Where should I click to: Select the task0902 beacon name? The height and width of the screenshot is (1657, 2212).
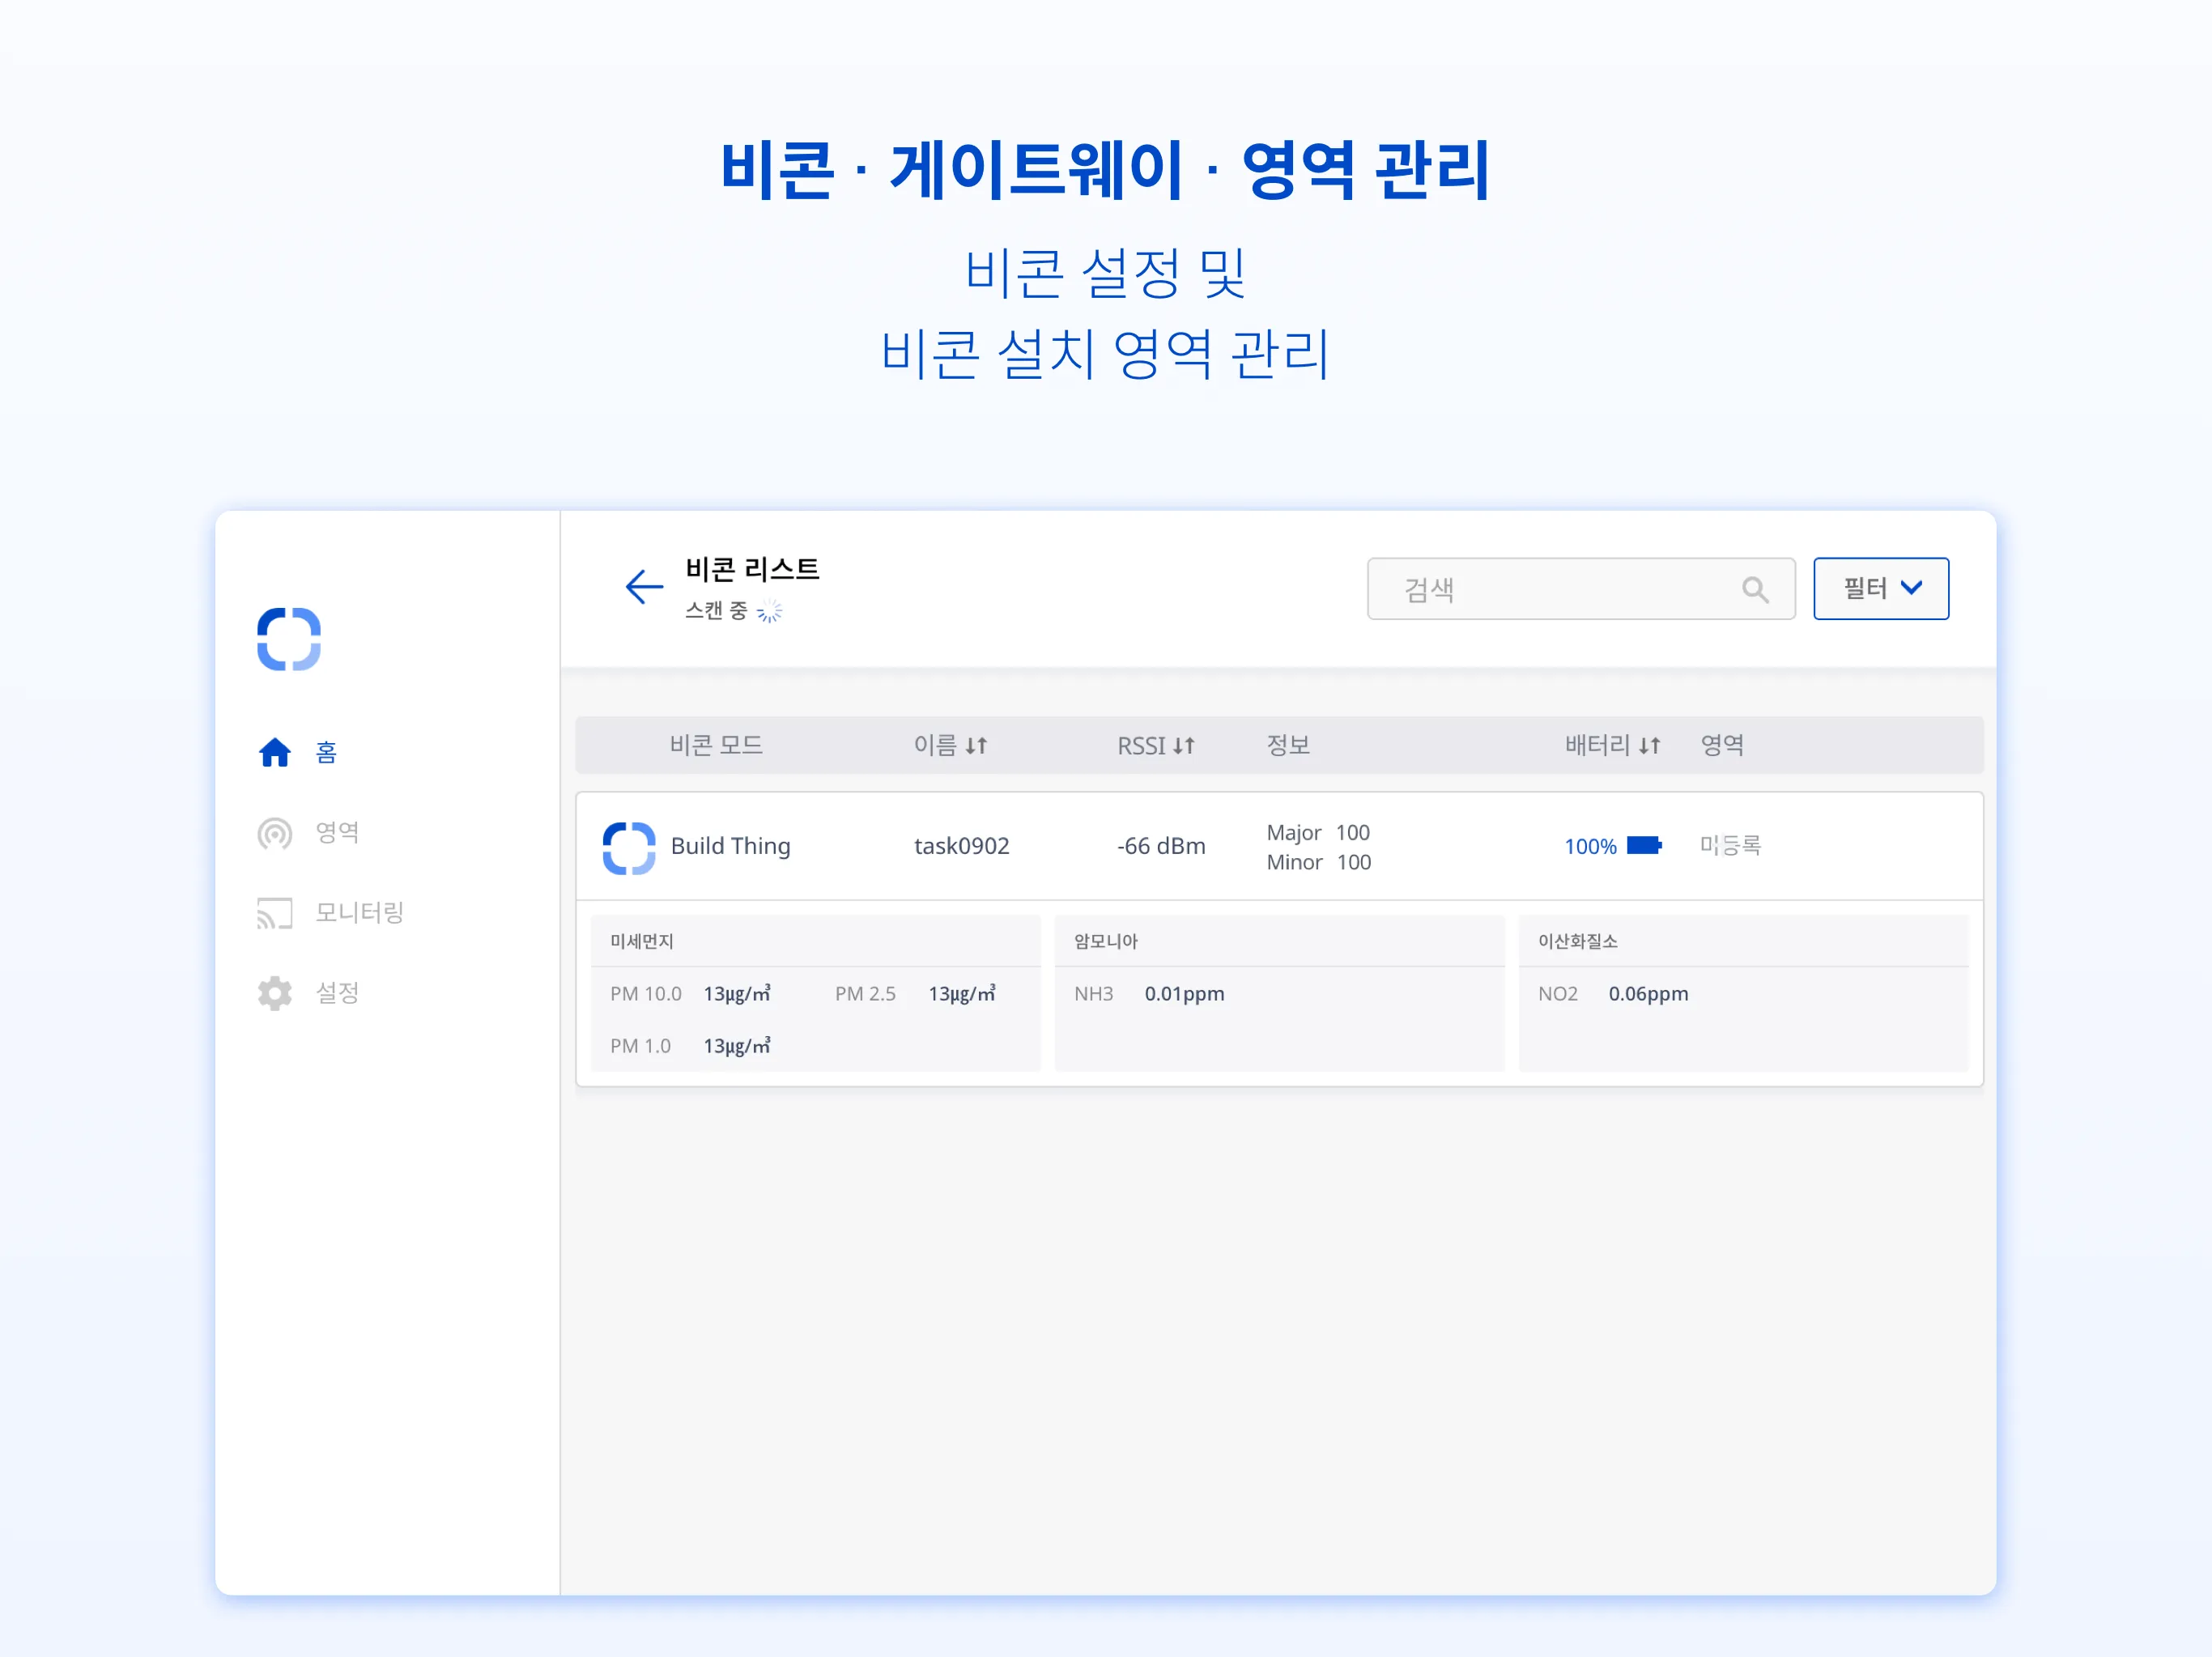pos(961,846)
